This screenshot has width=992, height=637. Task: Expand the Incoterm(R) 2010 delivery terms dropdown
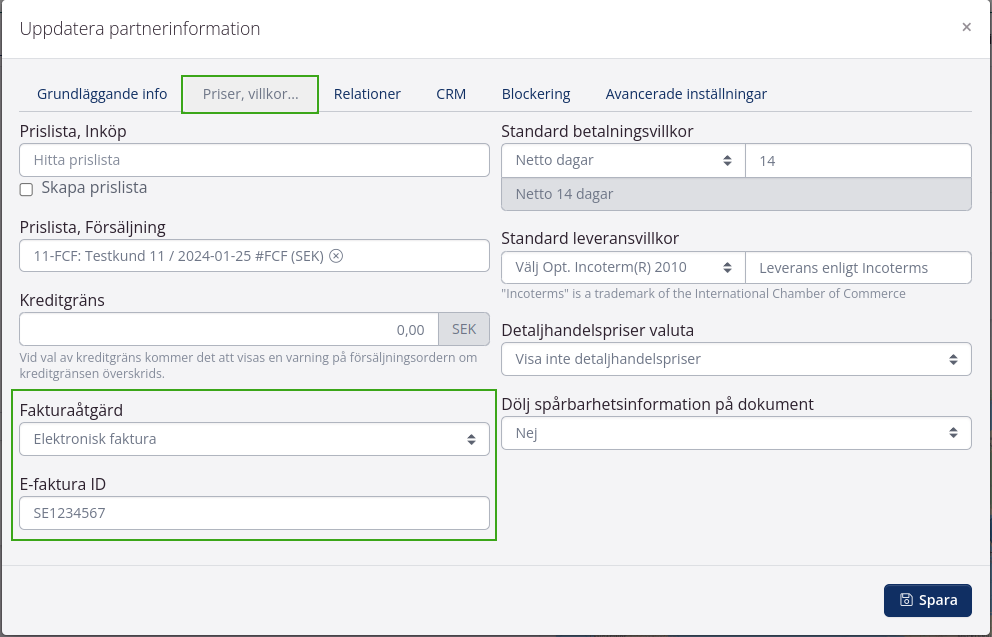pos(623,268)
